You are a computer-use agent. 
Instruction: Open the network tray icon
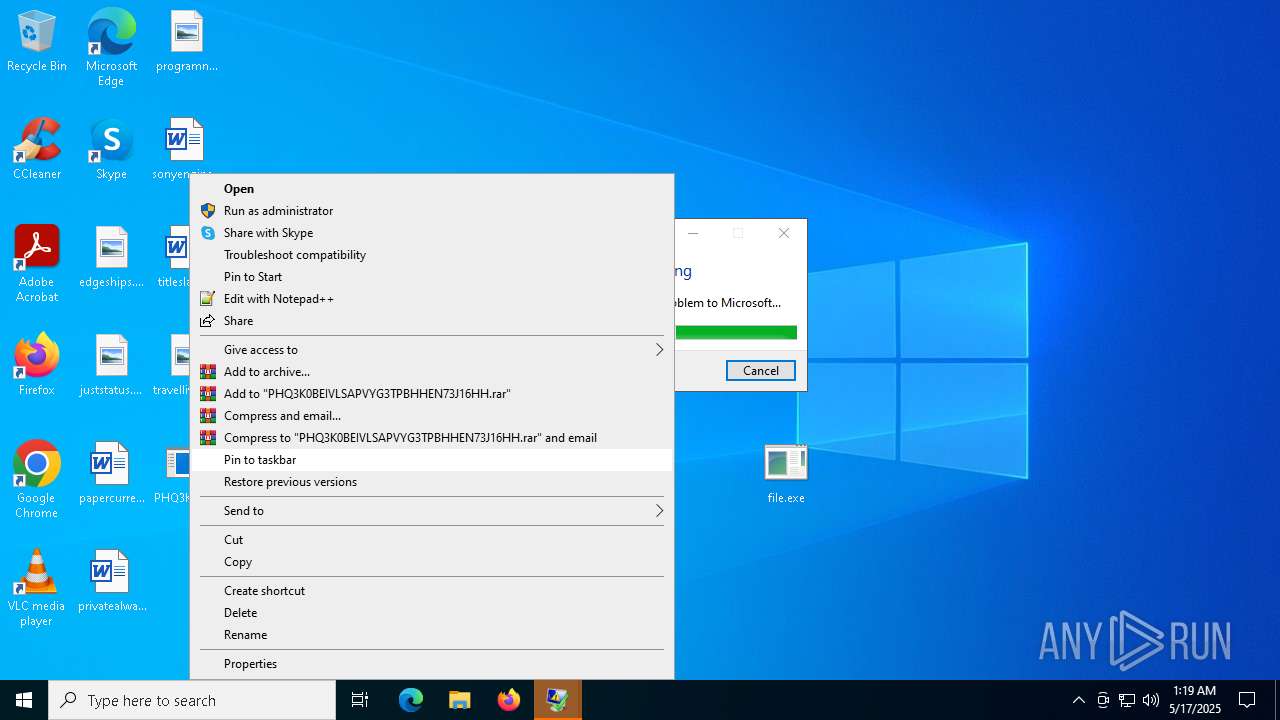(x=1127, y=700)
